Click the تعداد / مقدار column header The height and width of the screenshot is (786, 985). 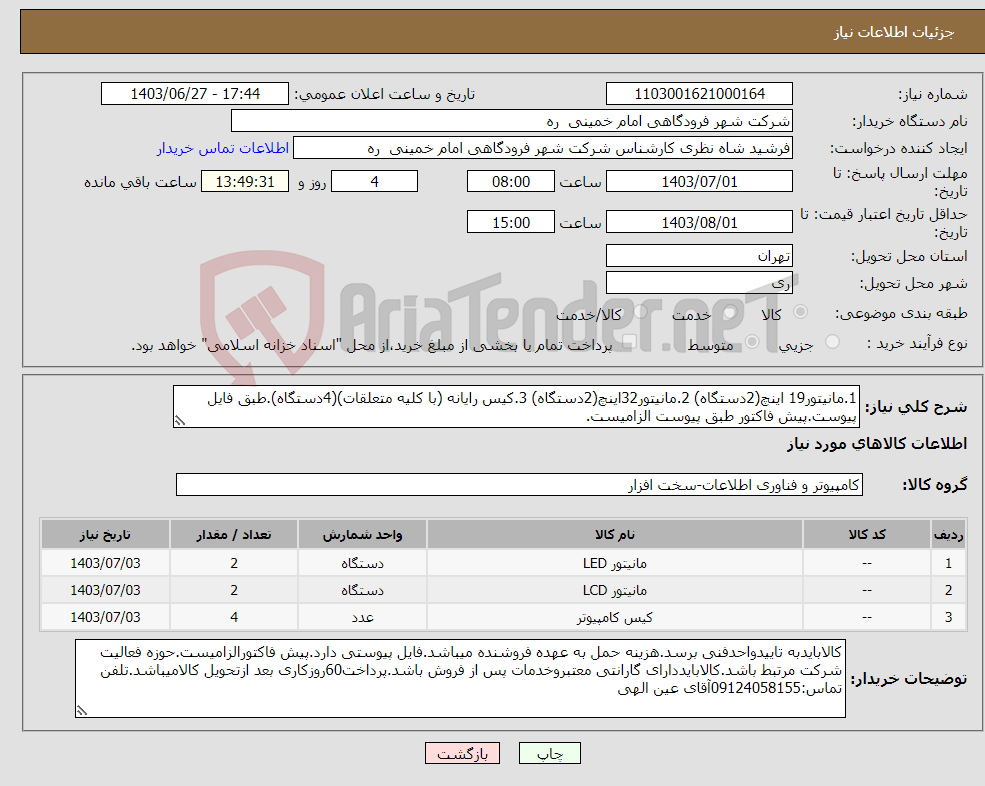(234, 535)
